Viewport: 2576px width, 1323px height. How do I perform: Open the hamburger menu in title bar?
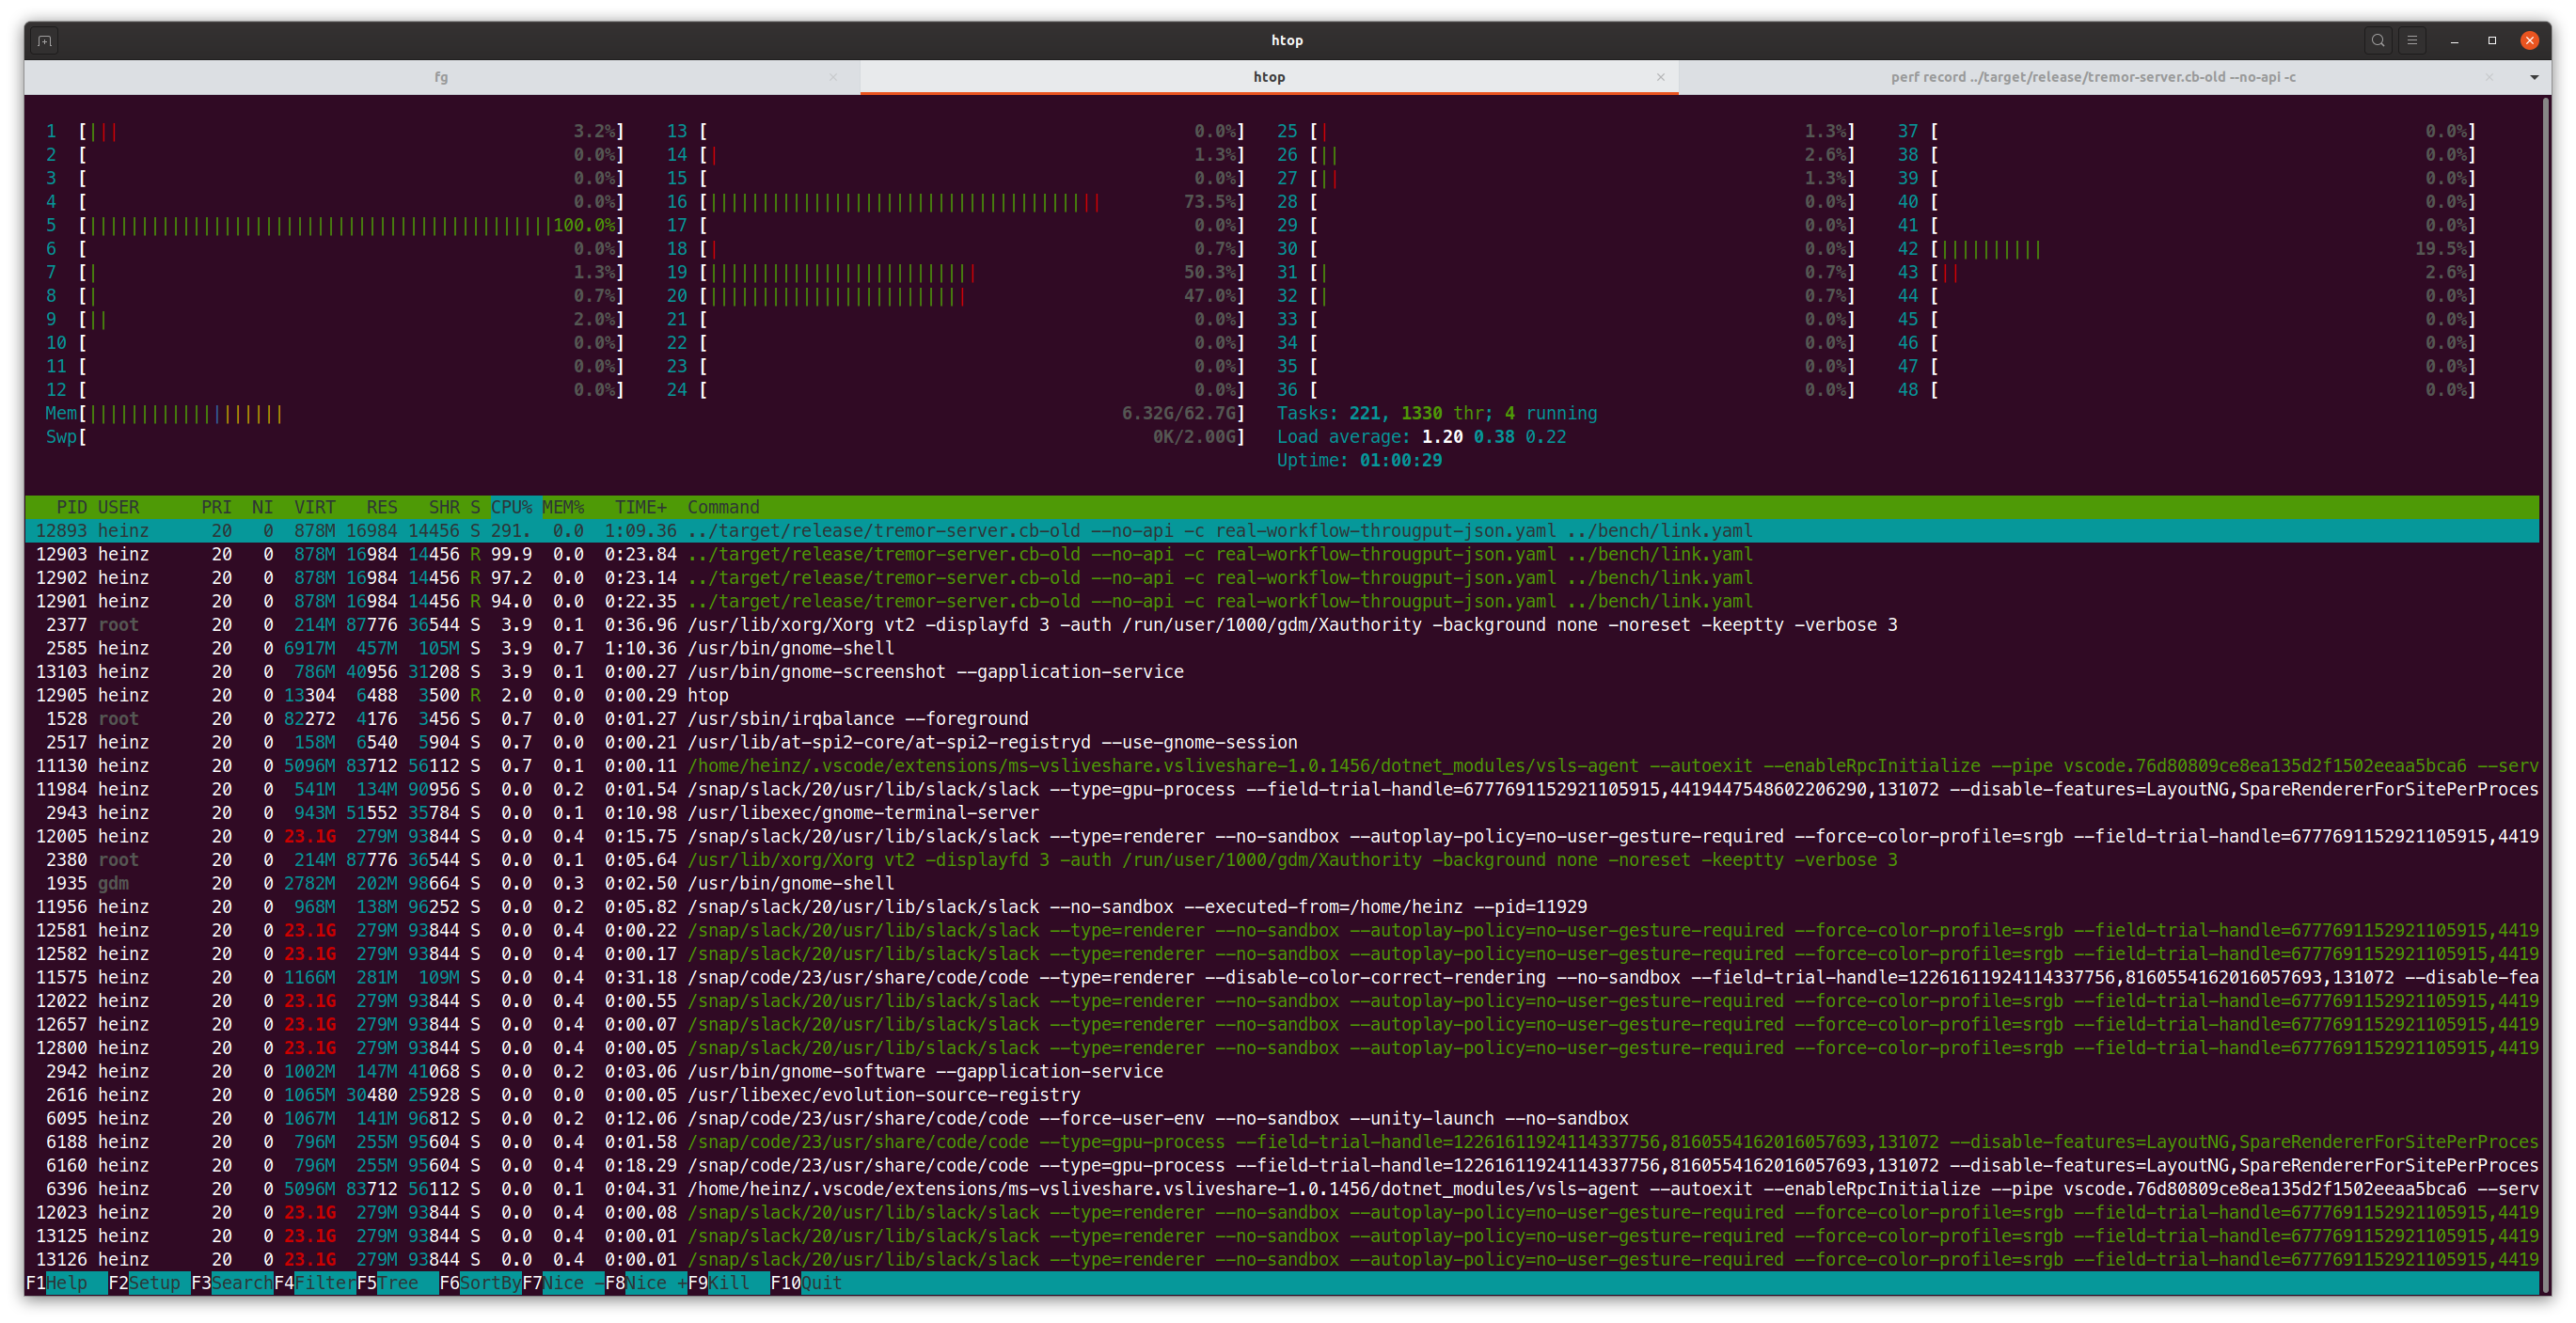coord(2412,41)
